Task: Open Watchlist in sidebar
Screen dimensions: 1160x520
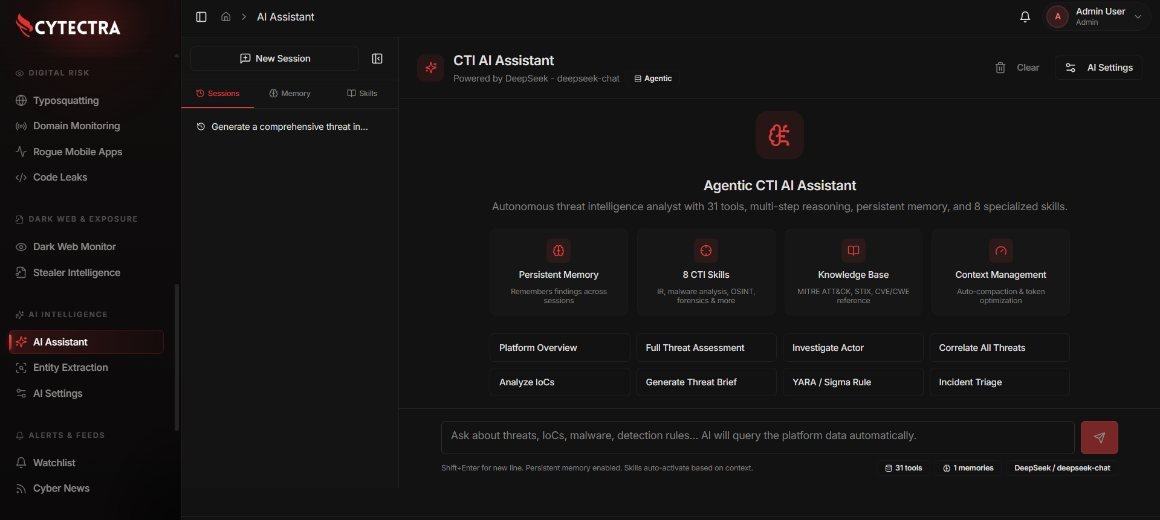Action: [x=86, y=463]
